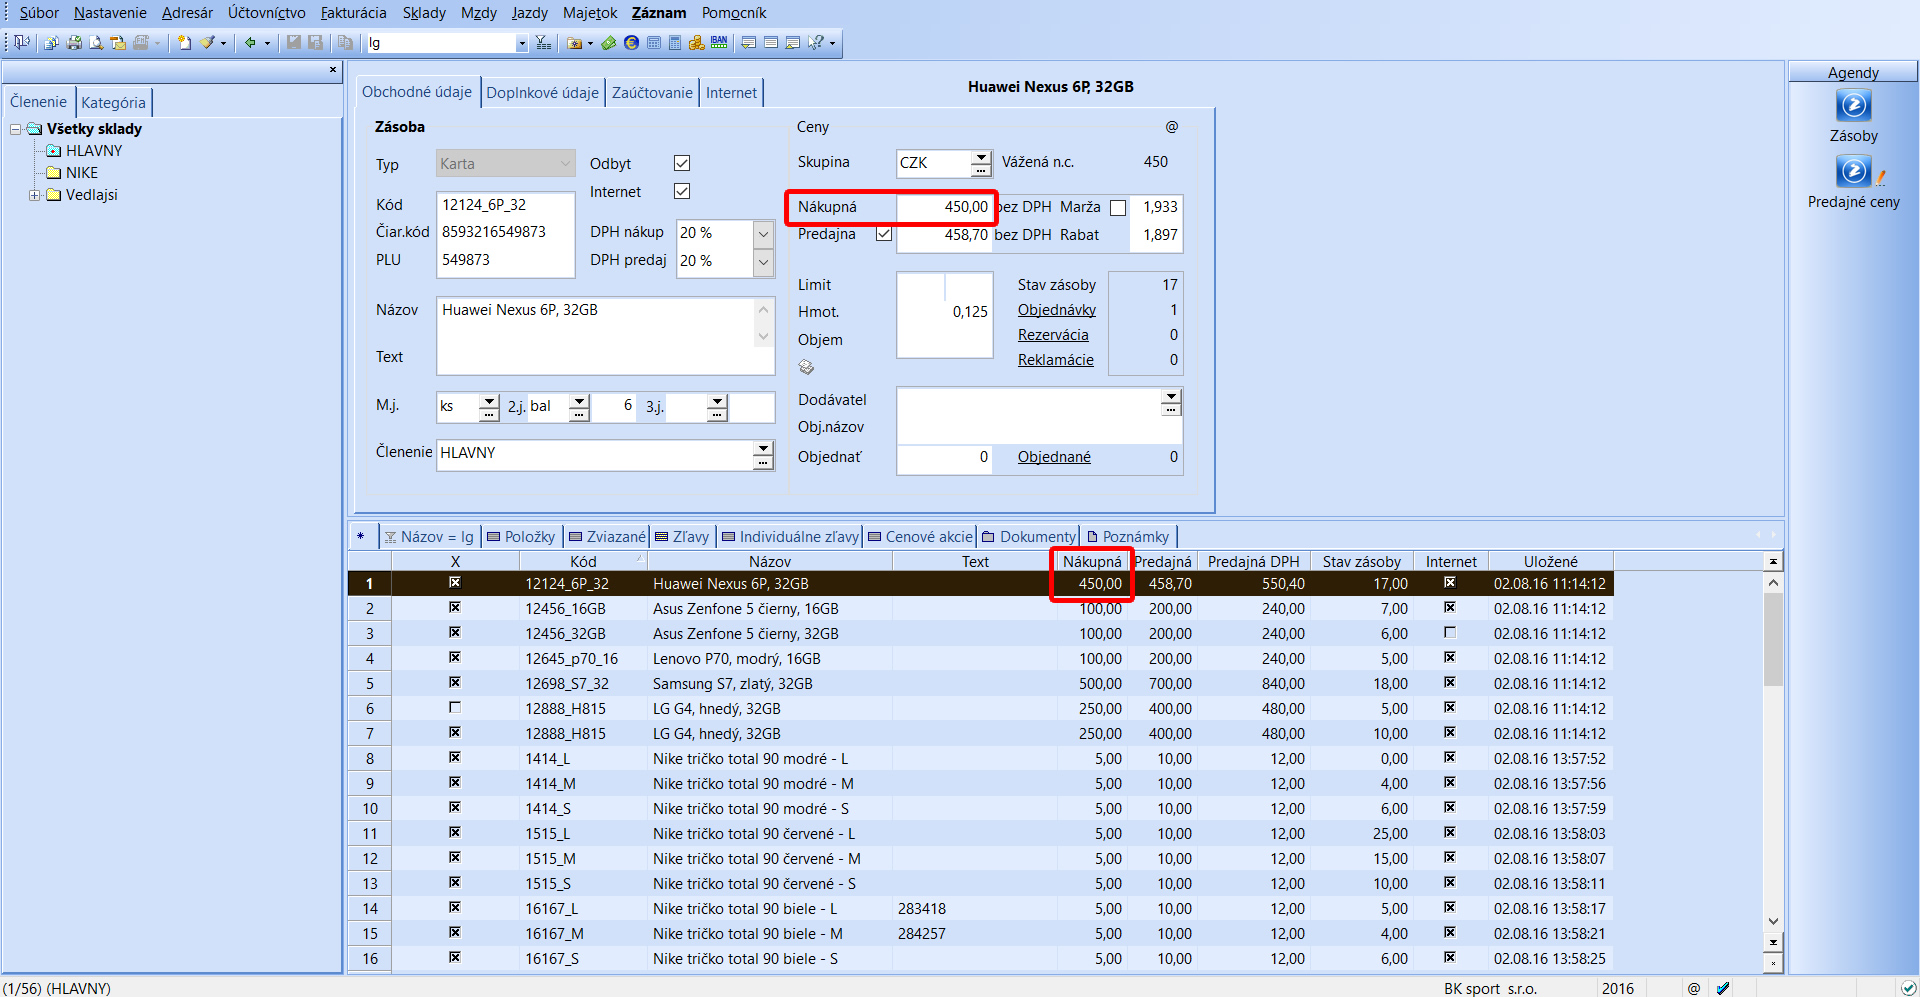Switch to the Doplnkové údaje tab
The height and width of the screenshot is (997, 1920).
[x=542, y=93]
